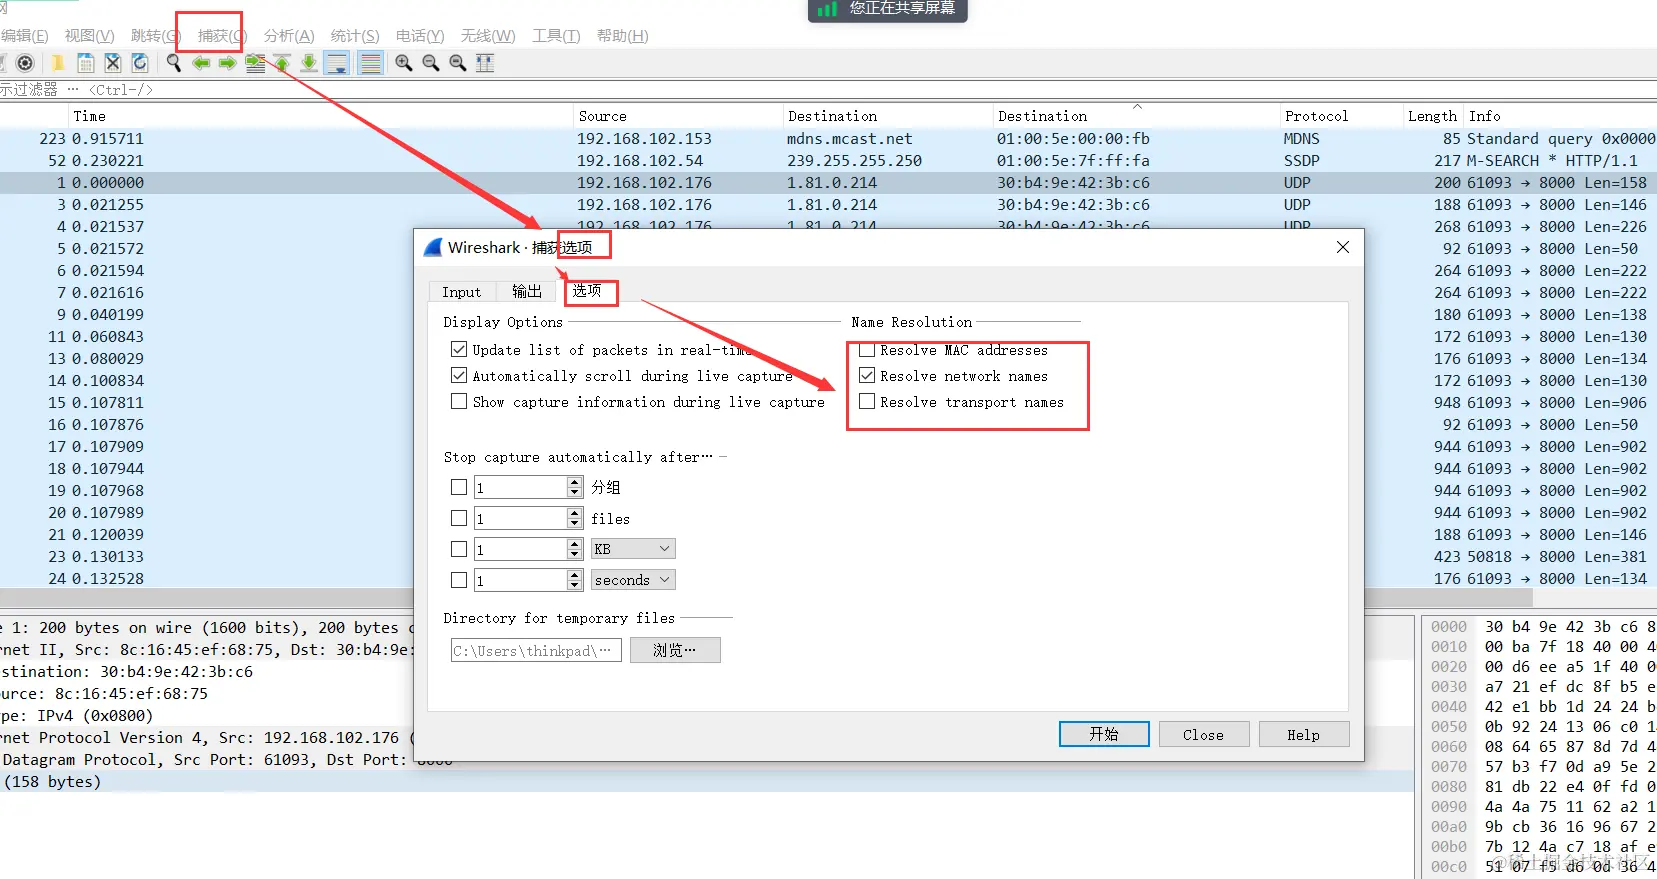Click the 分组 packet count number field

coord(521,487)
